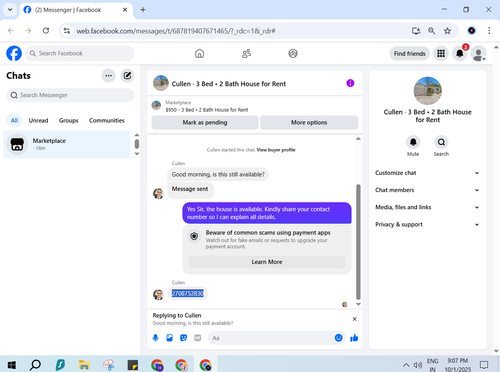Open the Facebook menu grid icon

pos(441,53)
